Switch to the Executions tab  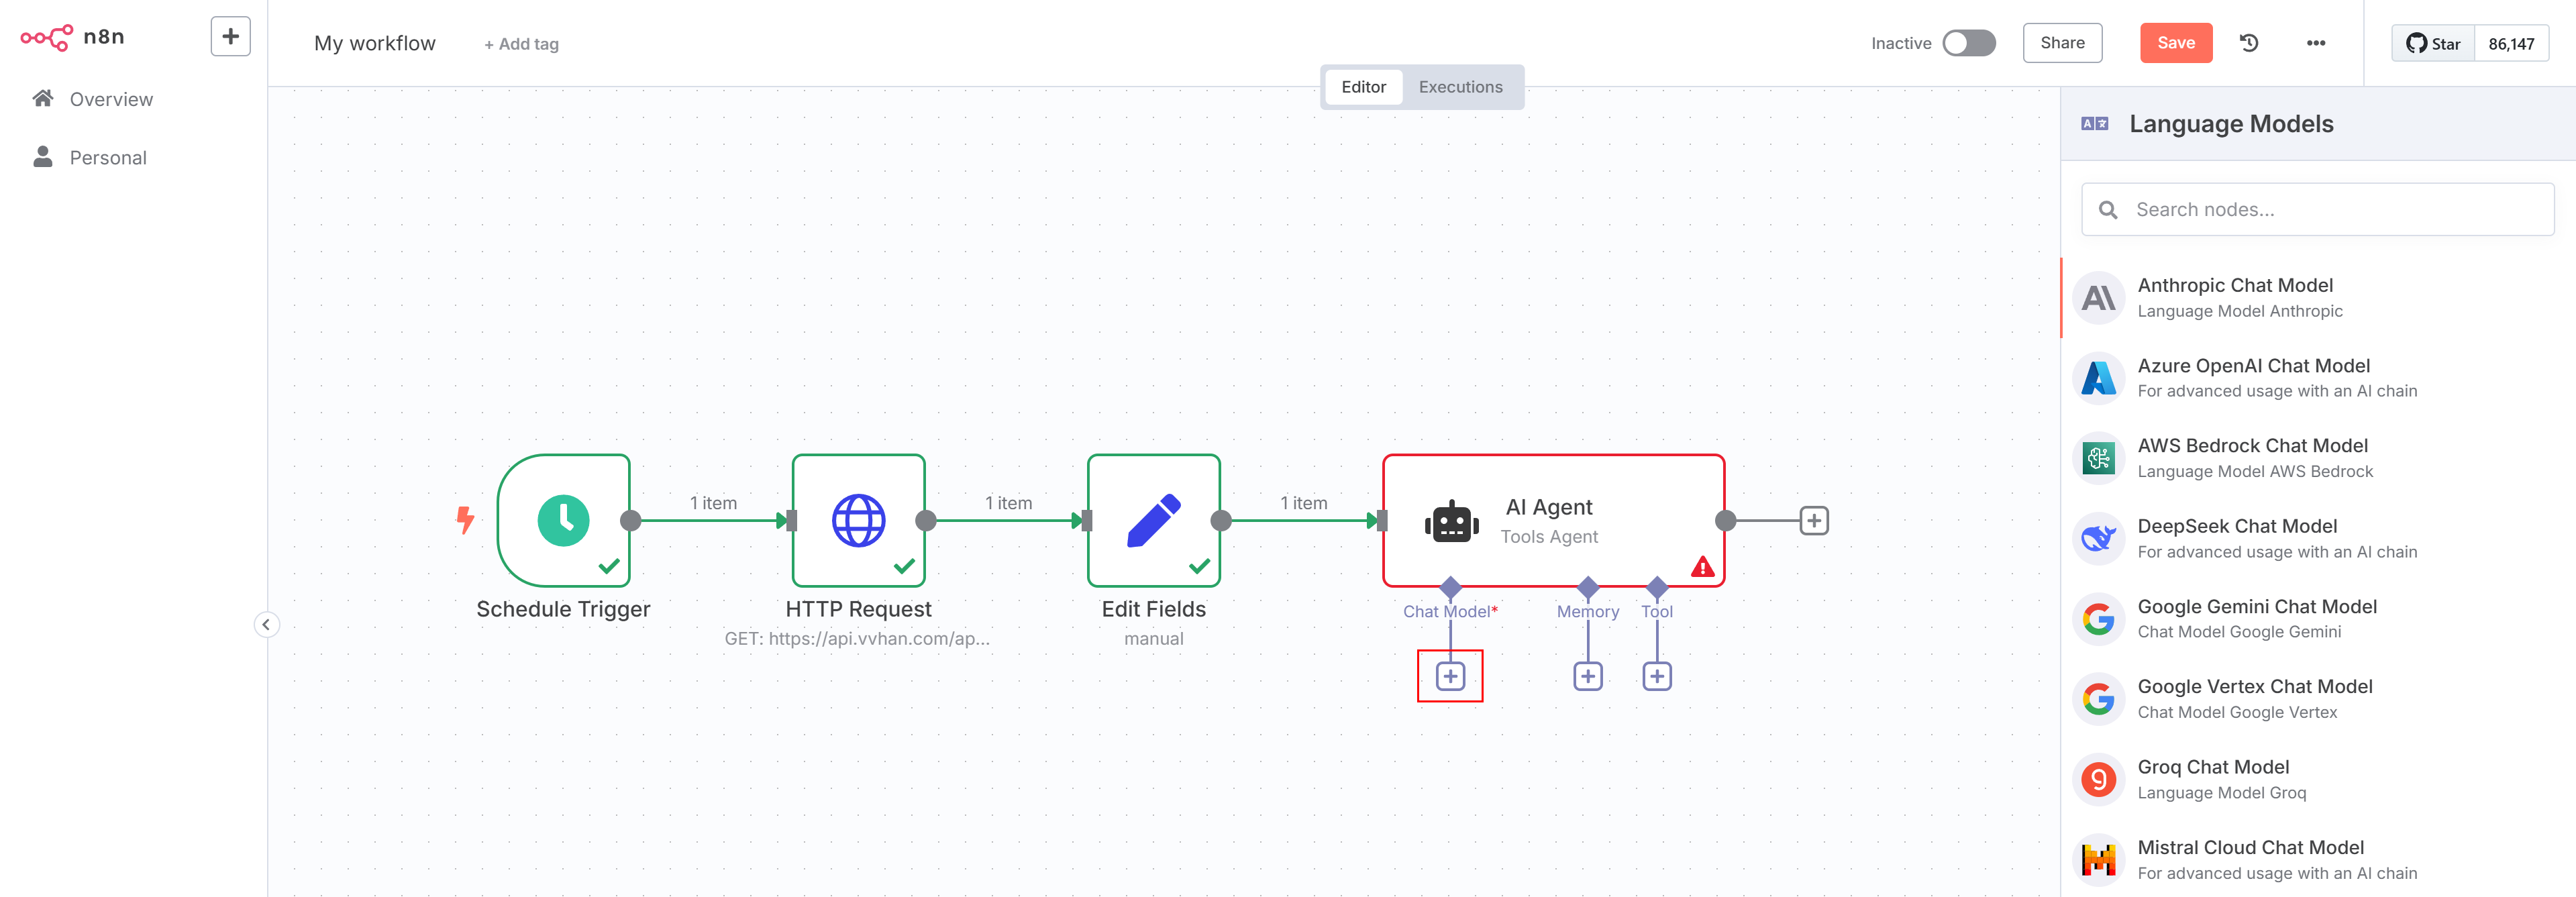click(x=1460, y=87)
